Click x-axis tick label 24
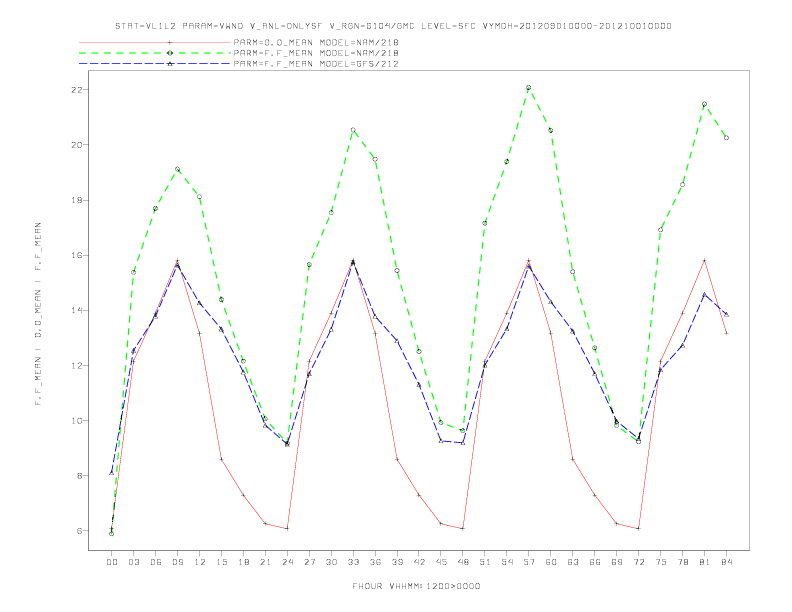 click(x=287, y=562)
